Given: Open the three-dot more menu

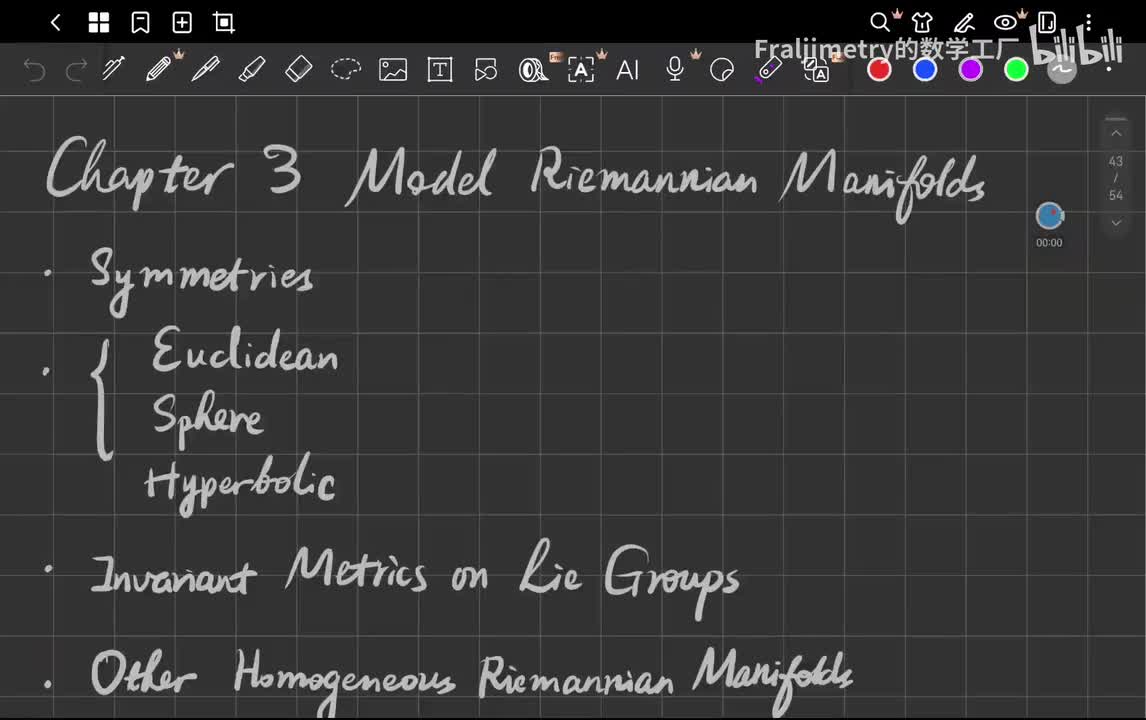Looking at the screenshot, I should tap(1088, 23).
